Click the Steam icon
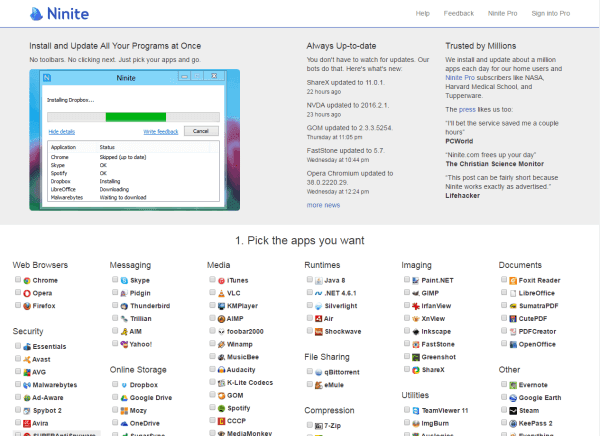Screen dimensions: 600x436 tap(513, 411)
